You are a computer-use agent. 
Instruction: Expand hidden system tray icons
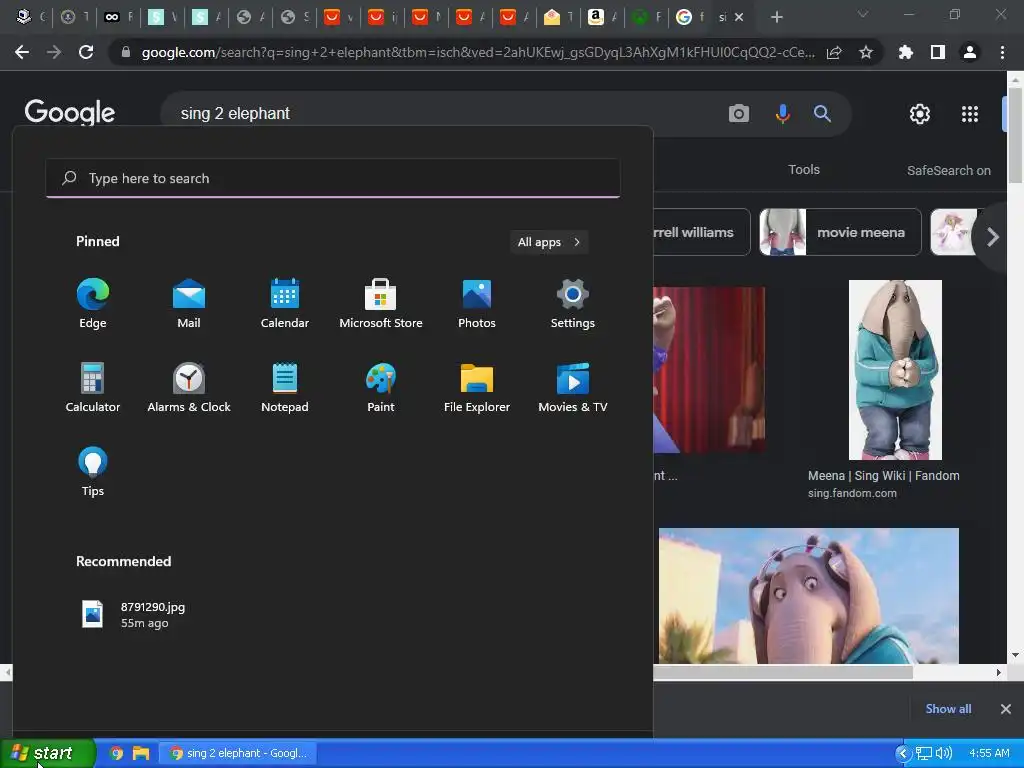point(903,753)
